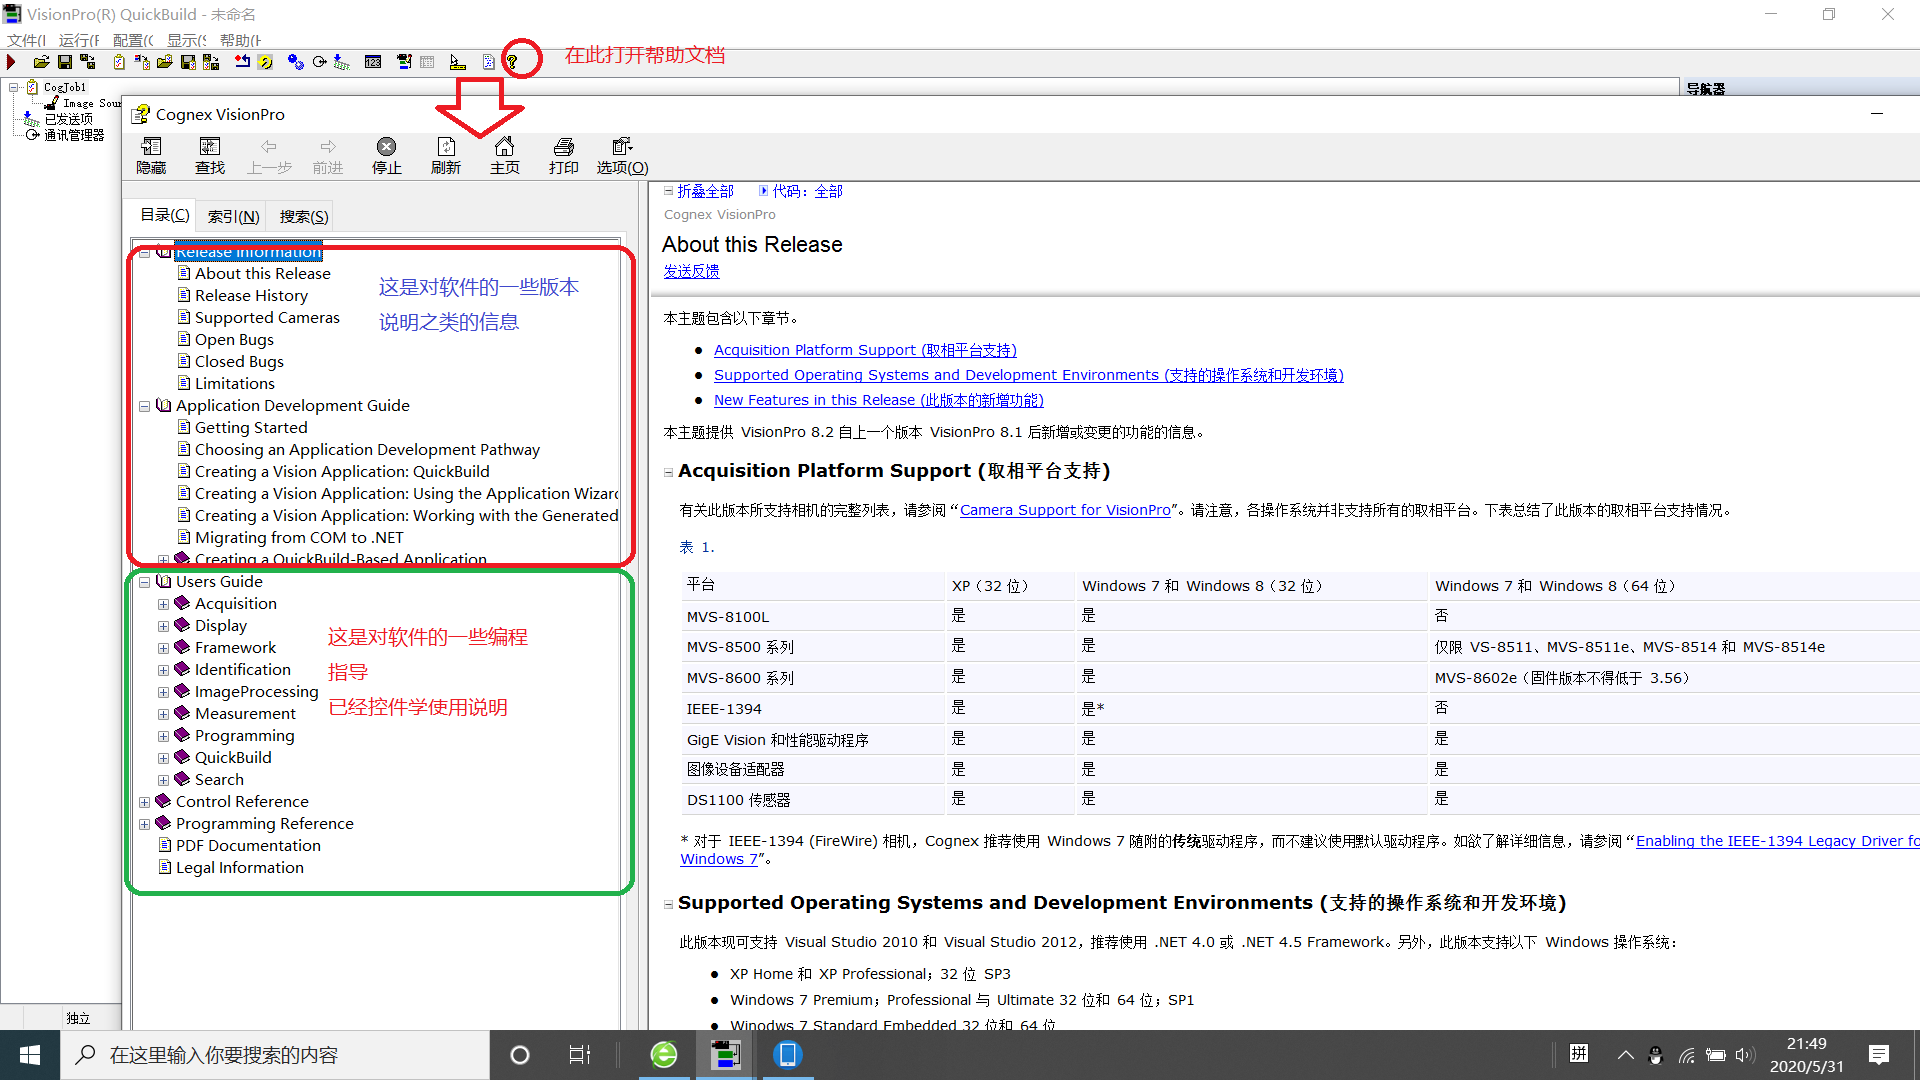This screenshot has height=1080, width=1920.
Task: Open the 帮助 menu
Action: [x=240, y=40]
